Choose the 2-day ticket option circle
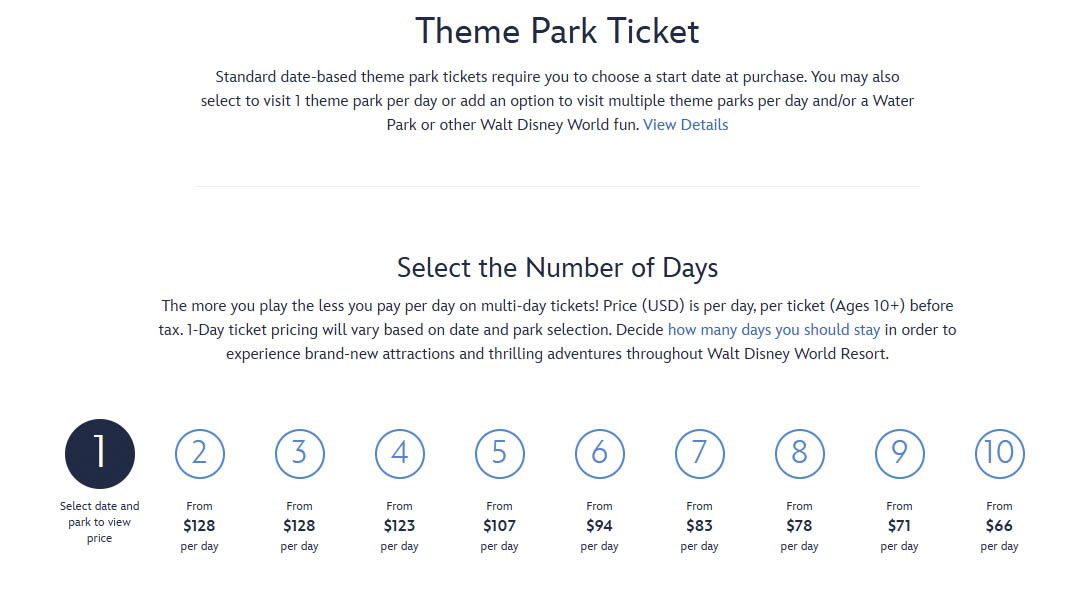 [200, 453]
